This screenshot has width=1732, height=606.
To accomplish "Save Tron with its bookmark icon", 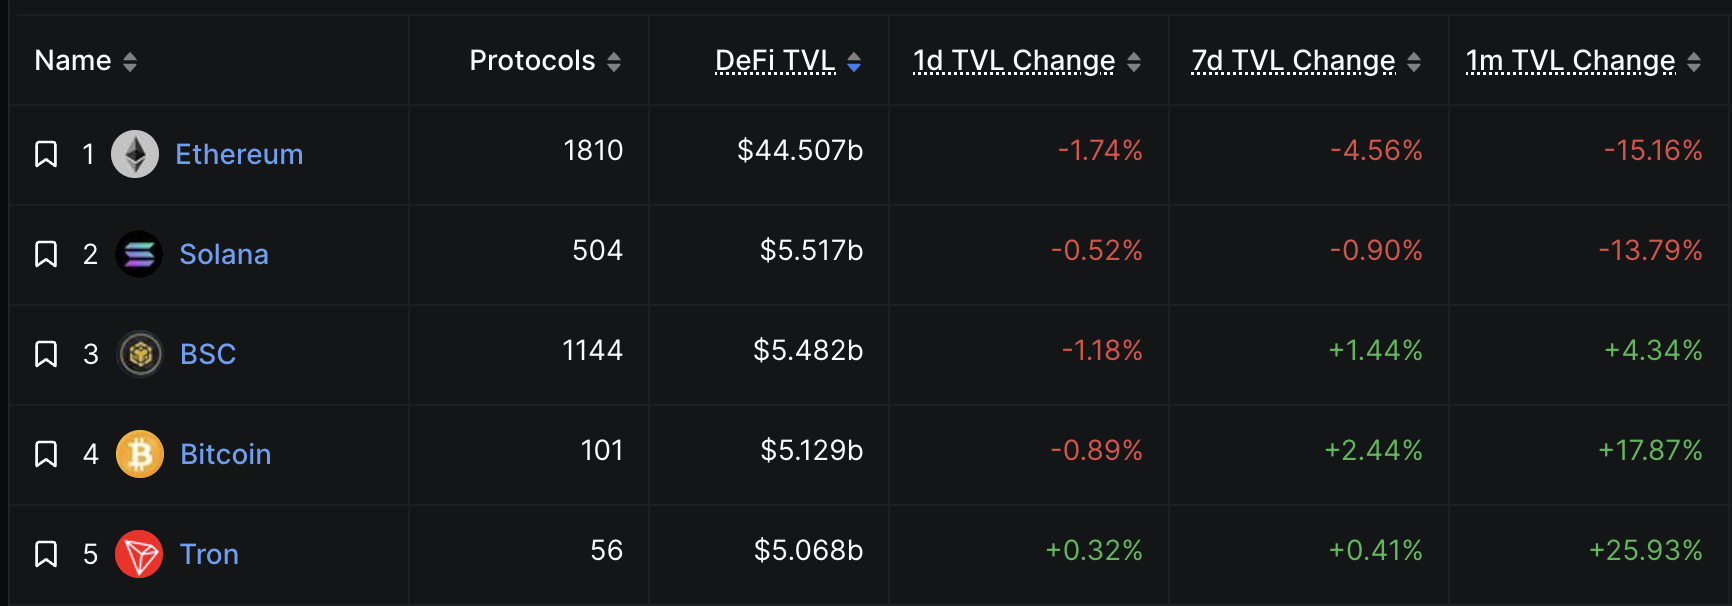I will (x=46, y=554).
